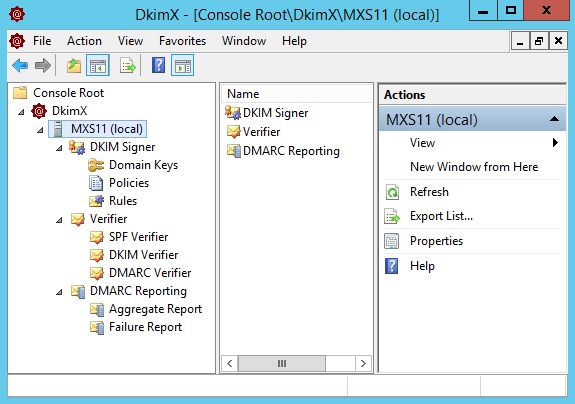The width and height of the screenshot is (575, 404).
Task: Open the Favorites menu
Action: tap(182, 41)
